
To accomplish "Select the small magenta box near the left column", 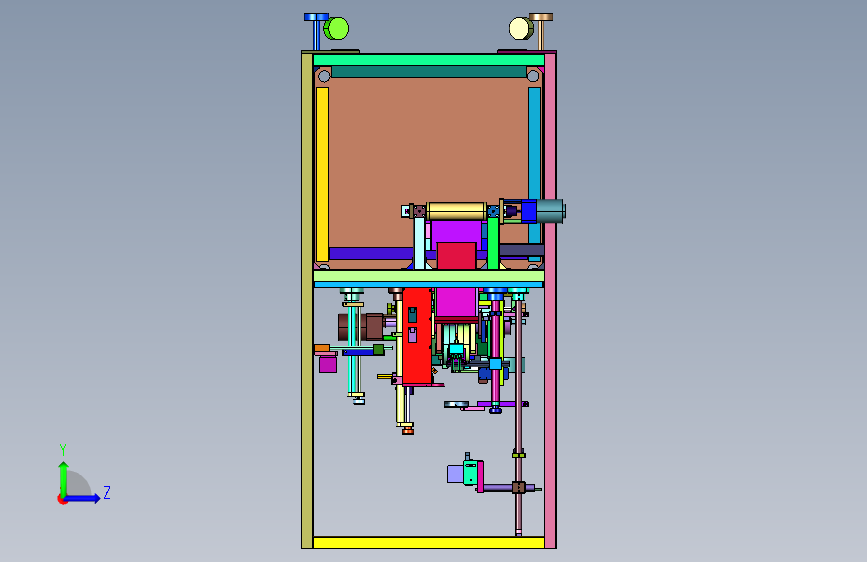I will (x=327, y=364).
